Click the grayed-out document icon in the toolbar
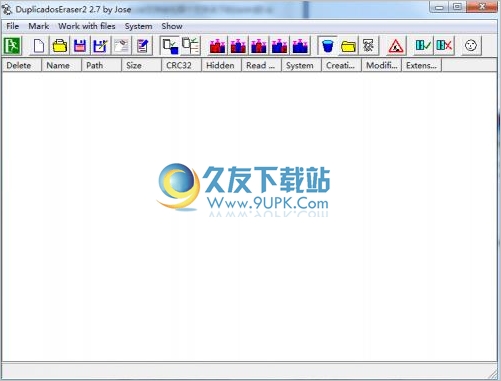The height and width of the screenshot is (381, 501). [x=121, y=46]
